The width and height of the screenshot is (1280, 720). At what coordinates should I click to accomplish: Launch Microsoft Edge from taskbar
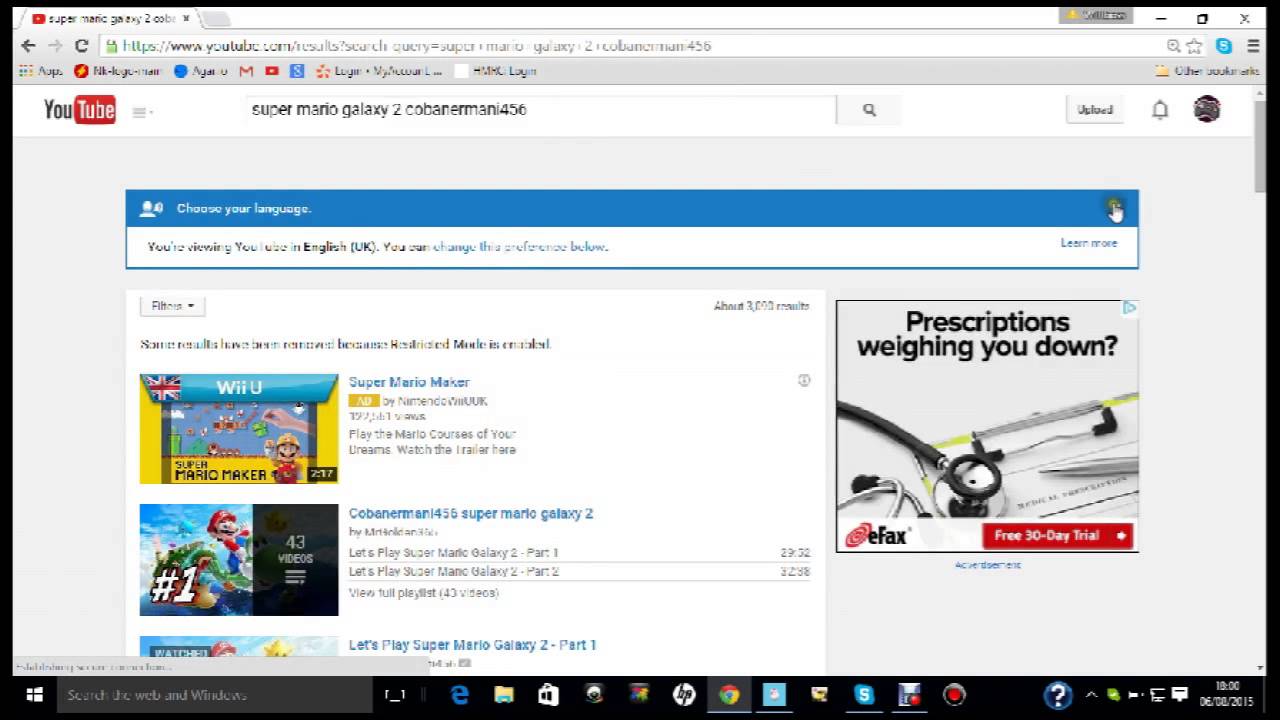tap(460, 695)
